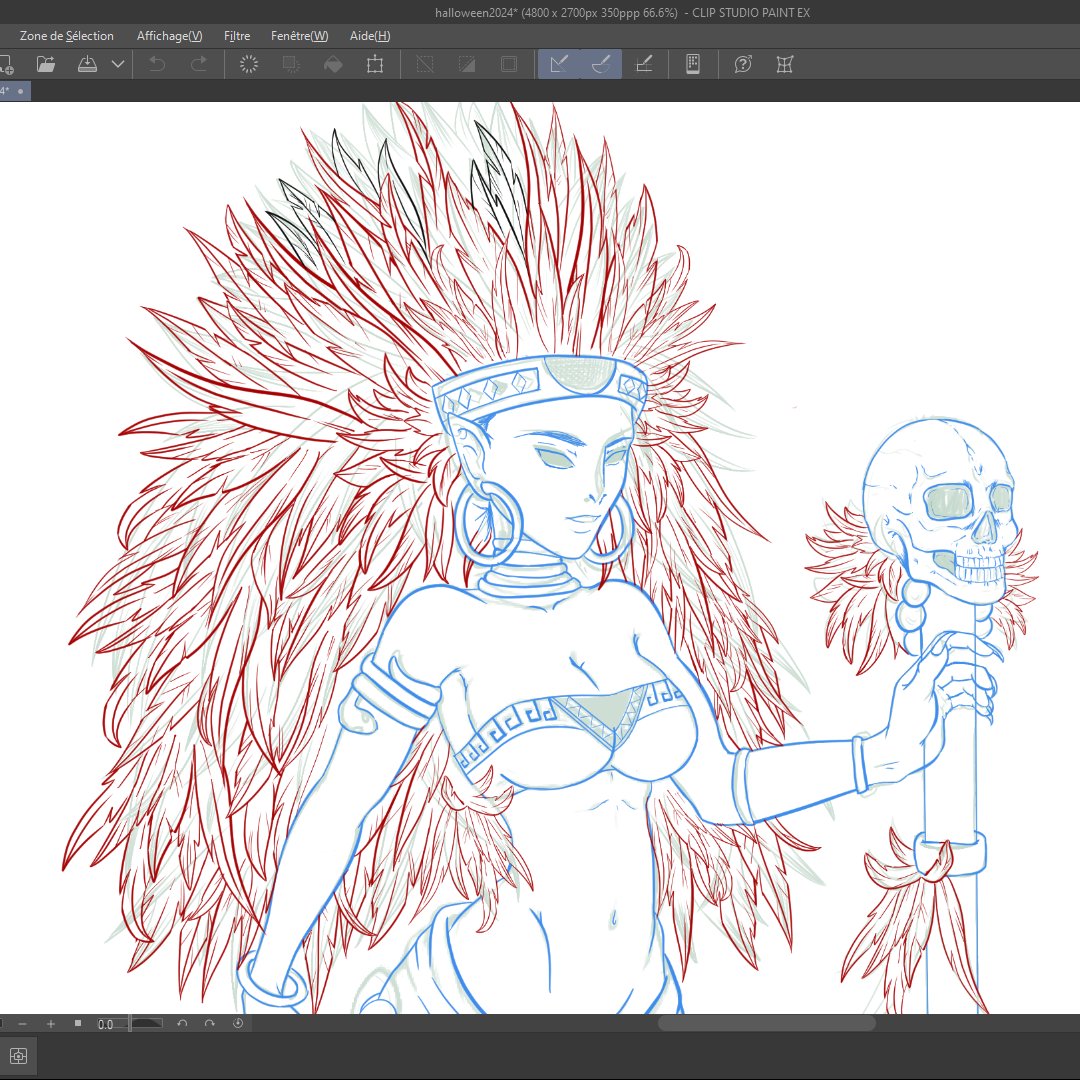Reset canvas rotation icon
This screenshot has height=1080, width=1080.
click(x=238, y=1024)
